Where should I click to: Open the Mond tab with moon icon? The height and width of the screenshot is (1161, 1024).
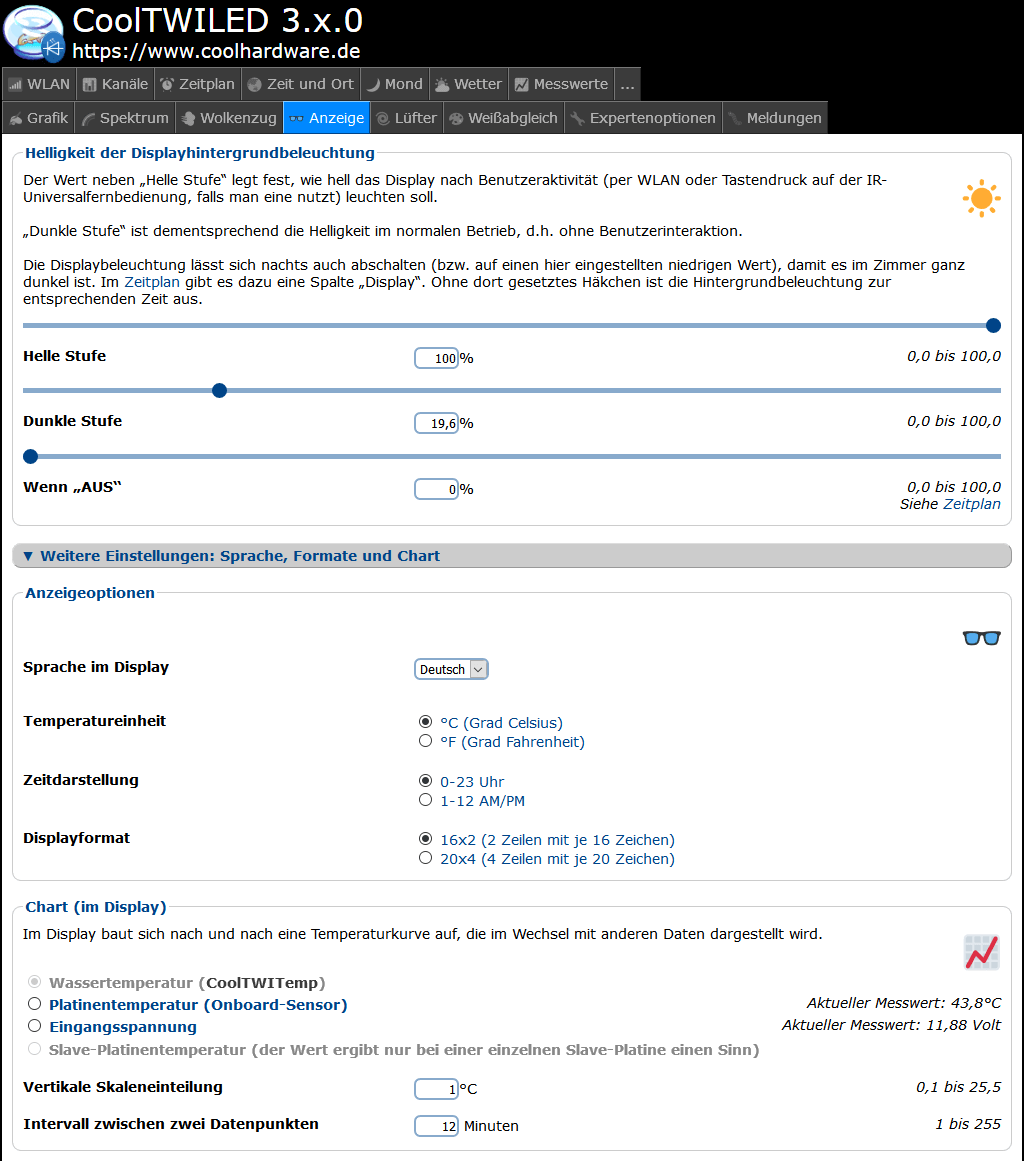point(394,84)
